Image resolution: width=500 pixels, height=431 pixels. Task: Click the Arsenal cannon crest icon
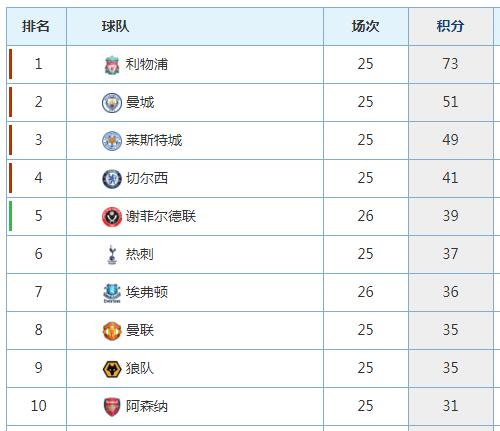(x=112, y=407)
